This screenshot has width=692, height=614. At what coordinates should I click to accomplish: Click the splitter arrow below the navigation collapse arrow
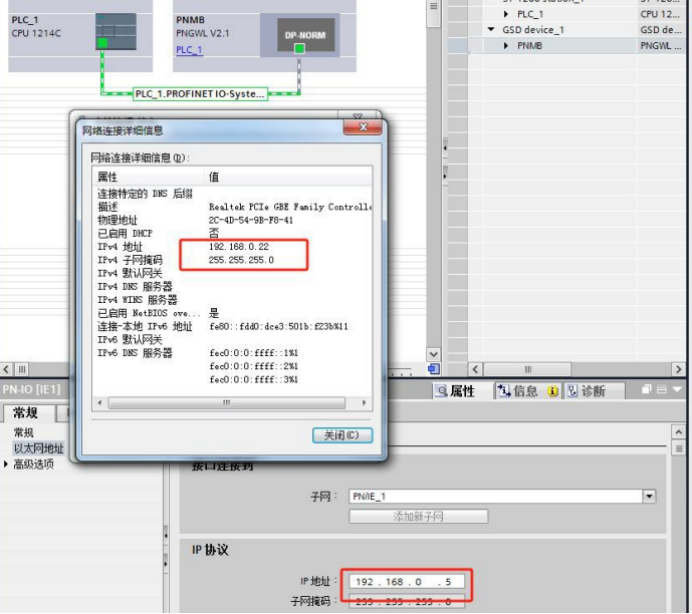[166, 564]
